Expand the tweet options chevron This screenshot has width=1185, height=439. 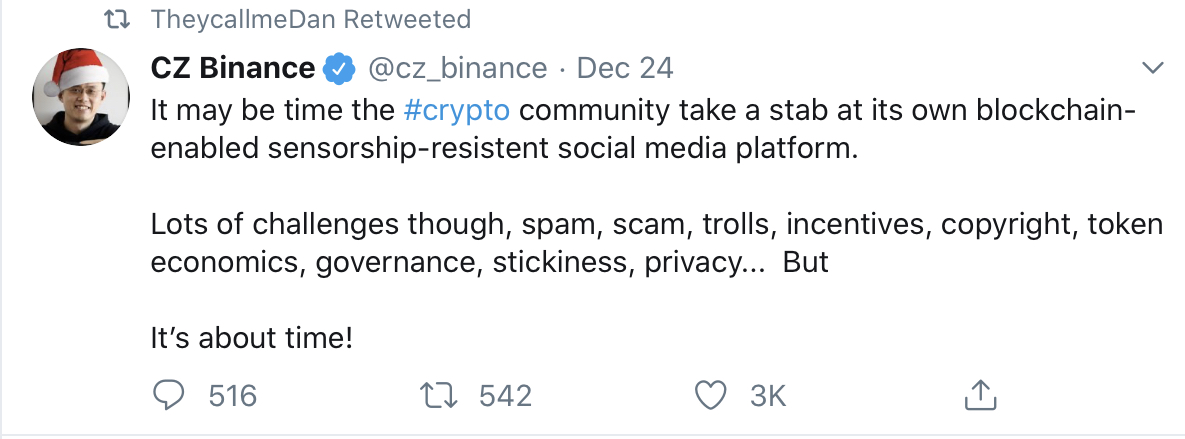(1153, 69)
